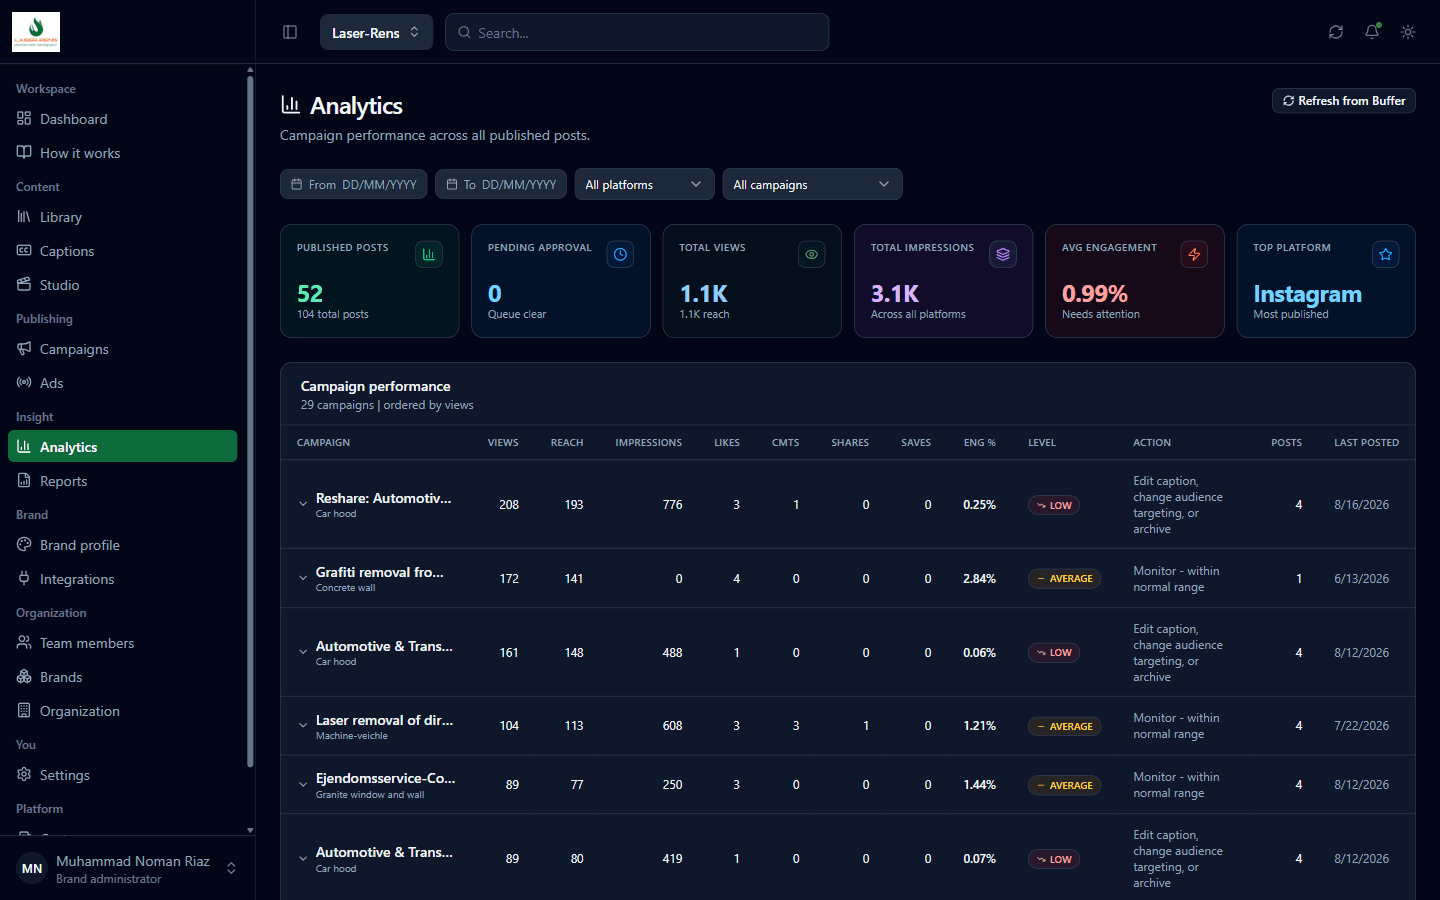Toggle the sidebar collapse icon
The height and width of the screenshot is (900, 1440).
290,32
